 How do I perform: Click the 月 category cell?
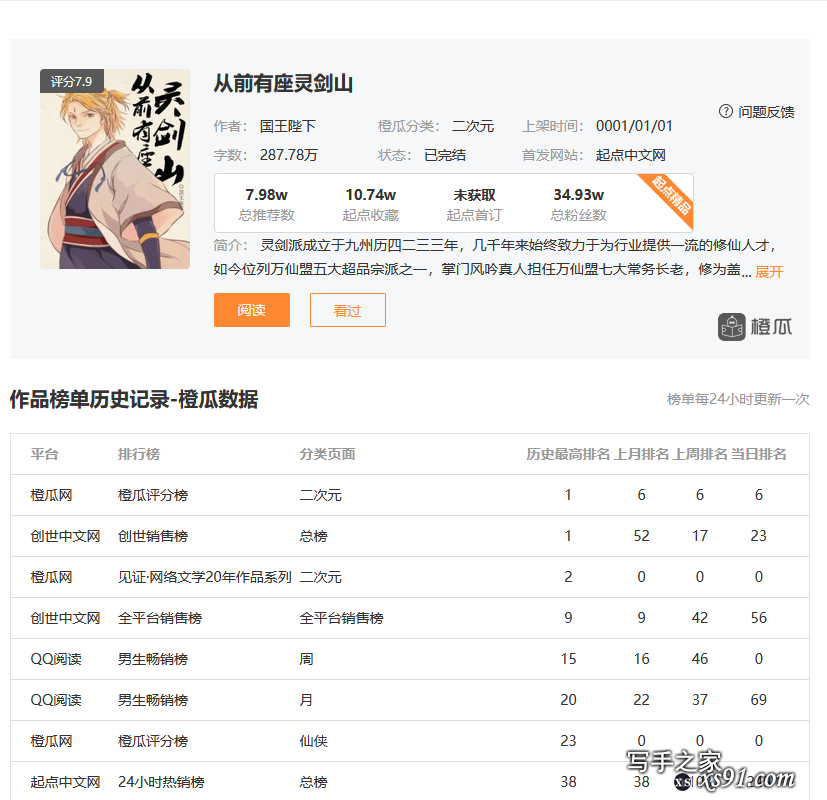tap(306, 700)
